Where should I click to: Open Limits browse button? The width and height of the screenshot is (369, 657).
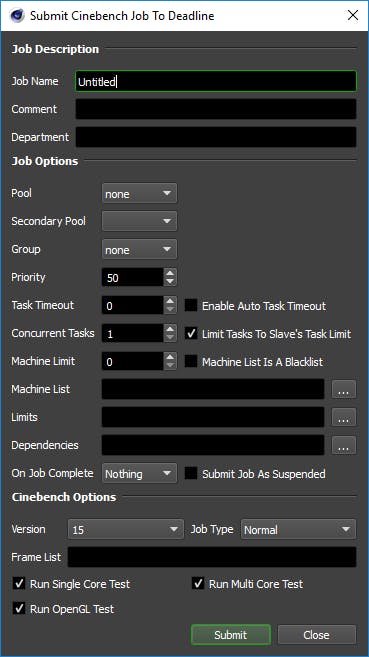344,417
